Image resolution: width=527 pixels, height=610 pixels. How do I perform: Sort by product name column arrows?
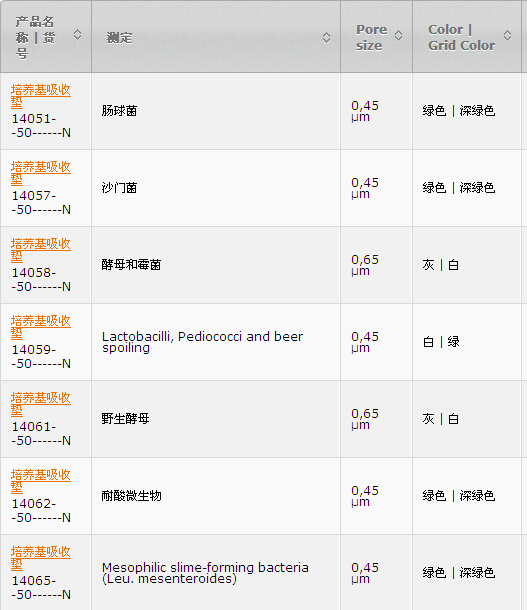click(x=77, y=35)
